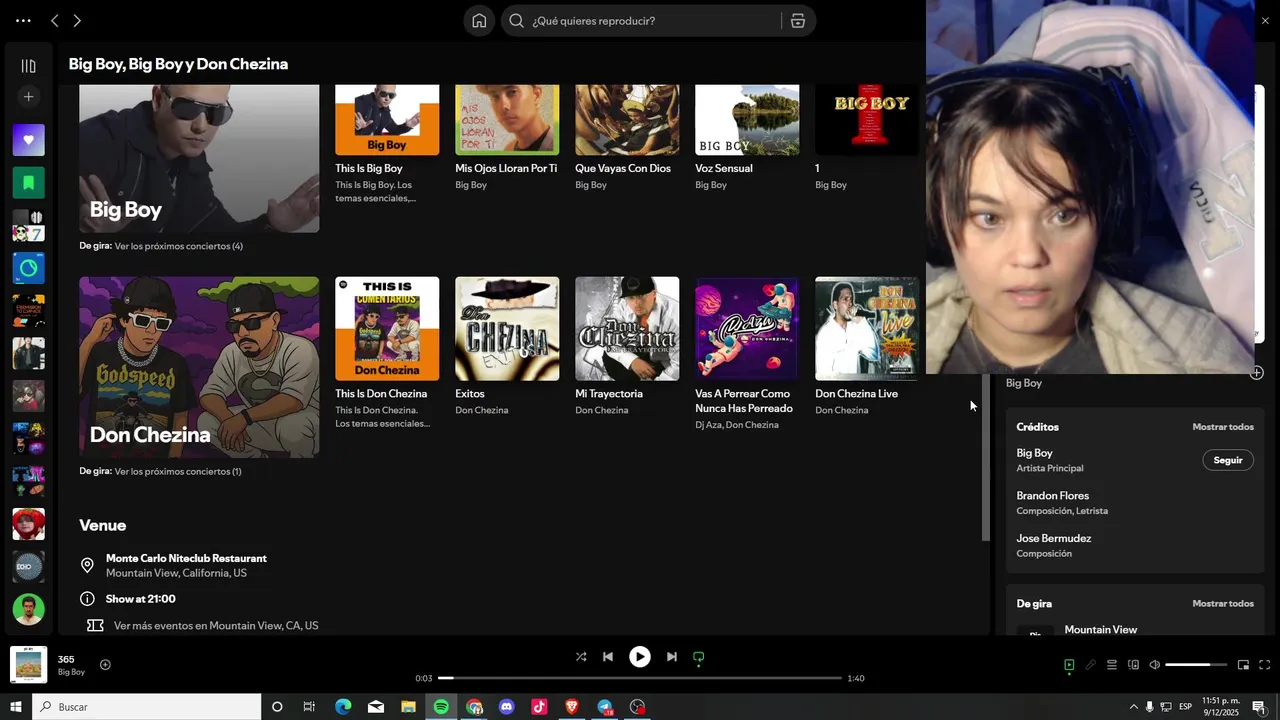Open Liked Songs in sidebar

28,140
